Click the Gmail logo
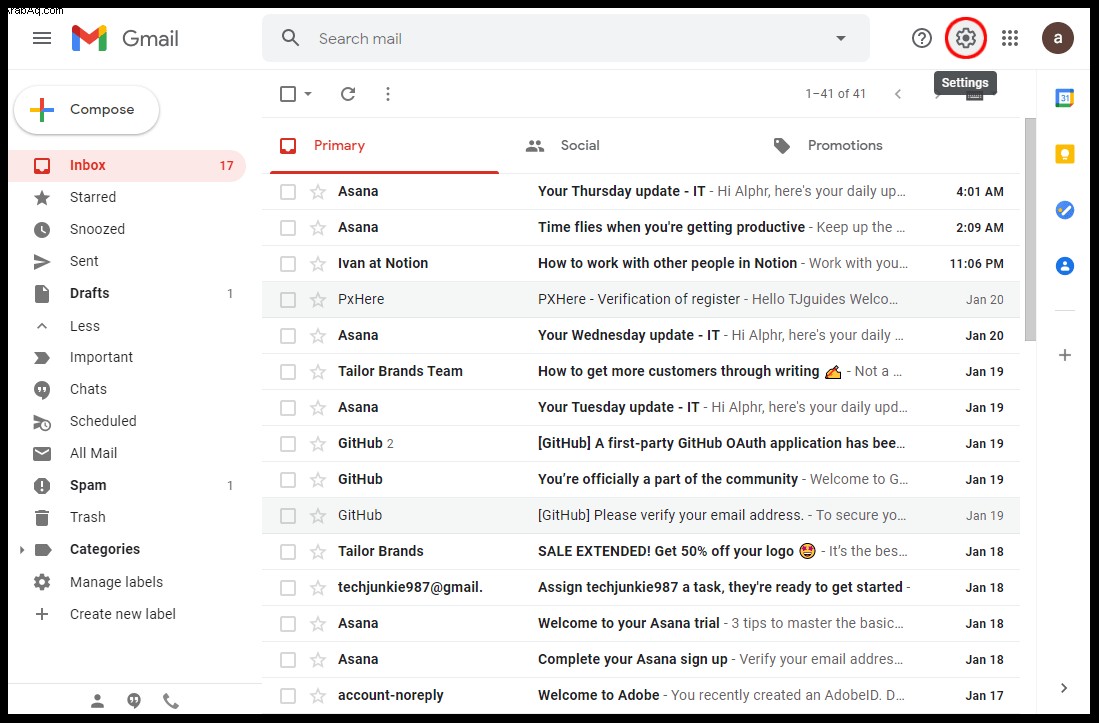 tap(125, 38)
